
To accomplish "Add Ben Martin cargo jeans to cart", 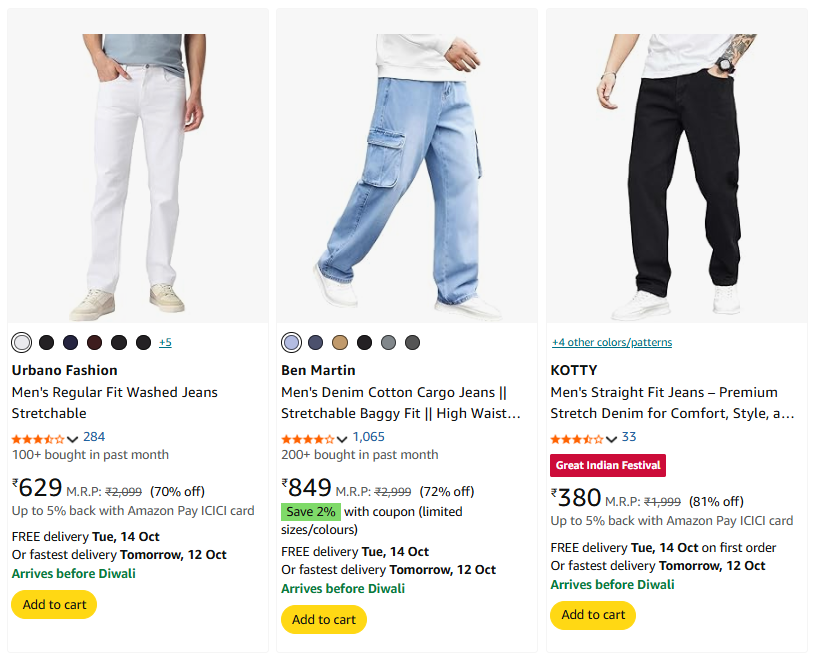I will tap(323, 619).
